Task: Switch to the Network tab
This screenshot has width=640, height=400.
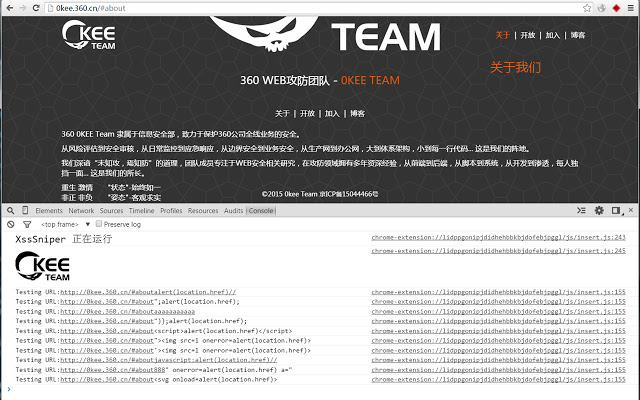Action: 81,211
